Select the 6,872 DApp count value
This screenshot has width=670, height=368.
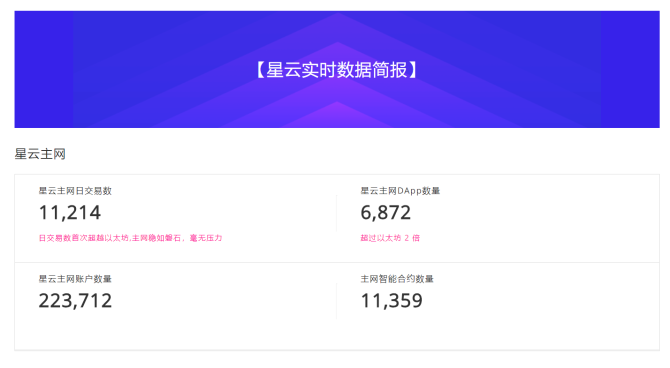pos(385,213)
